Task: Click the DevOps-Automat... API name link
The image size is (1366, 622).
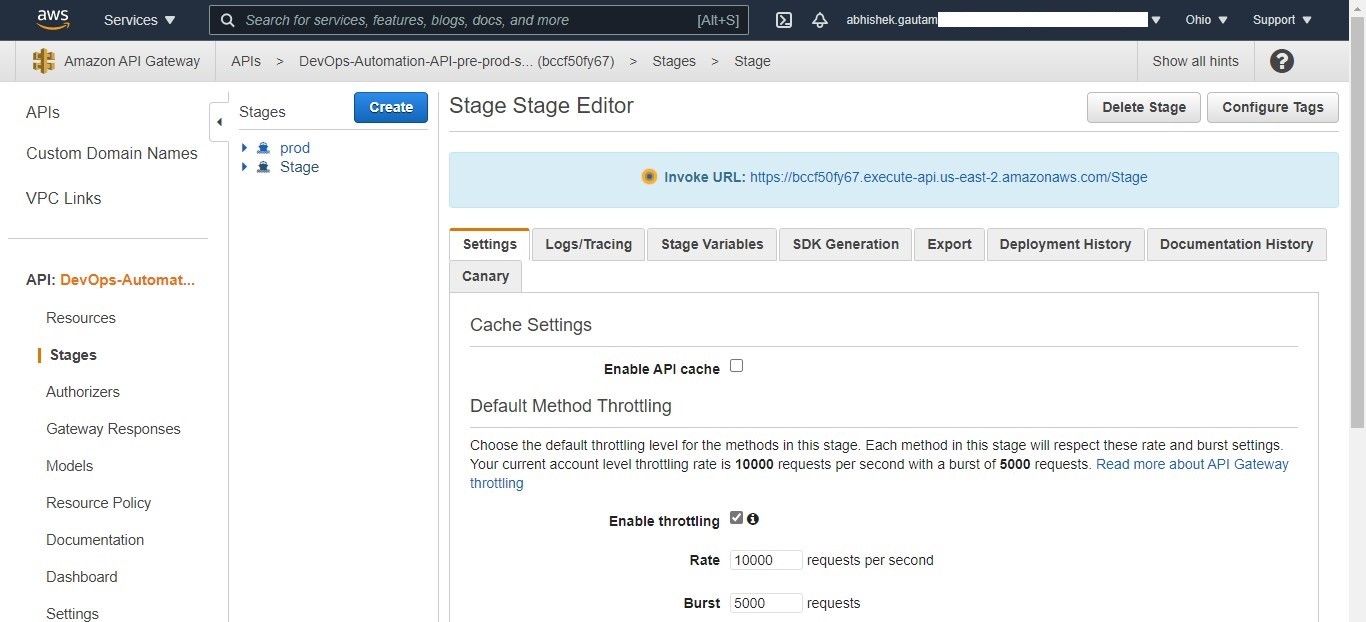Action: pyautogui.click(x=128, y=280)
